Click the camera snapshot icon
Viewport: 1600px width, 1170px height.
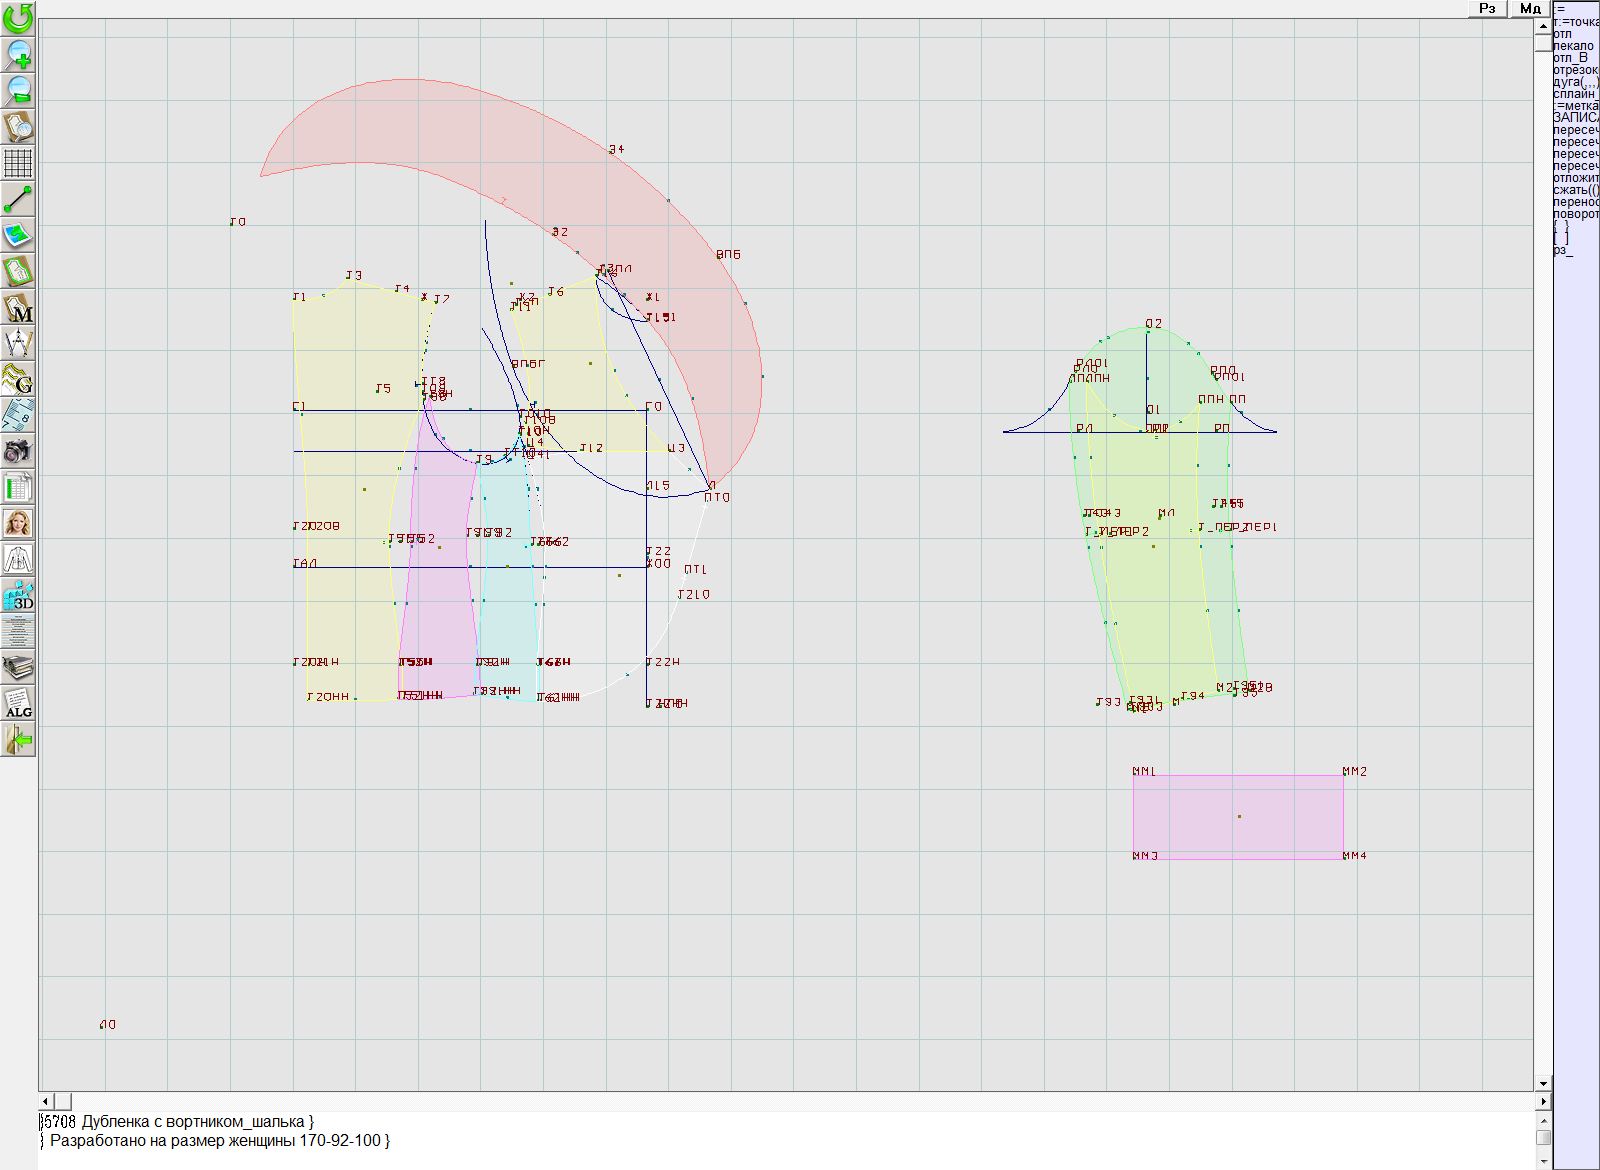pyautogui.click(x=18, y=451)
